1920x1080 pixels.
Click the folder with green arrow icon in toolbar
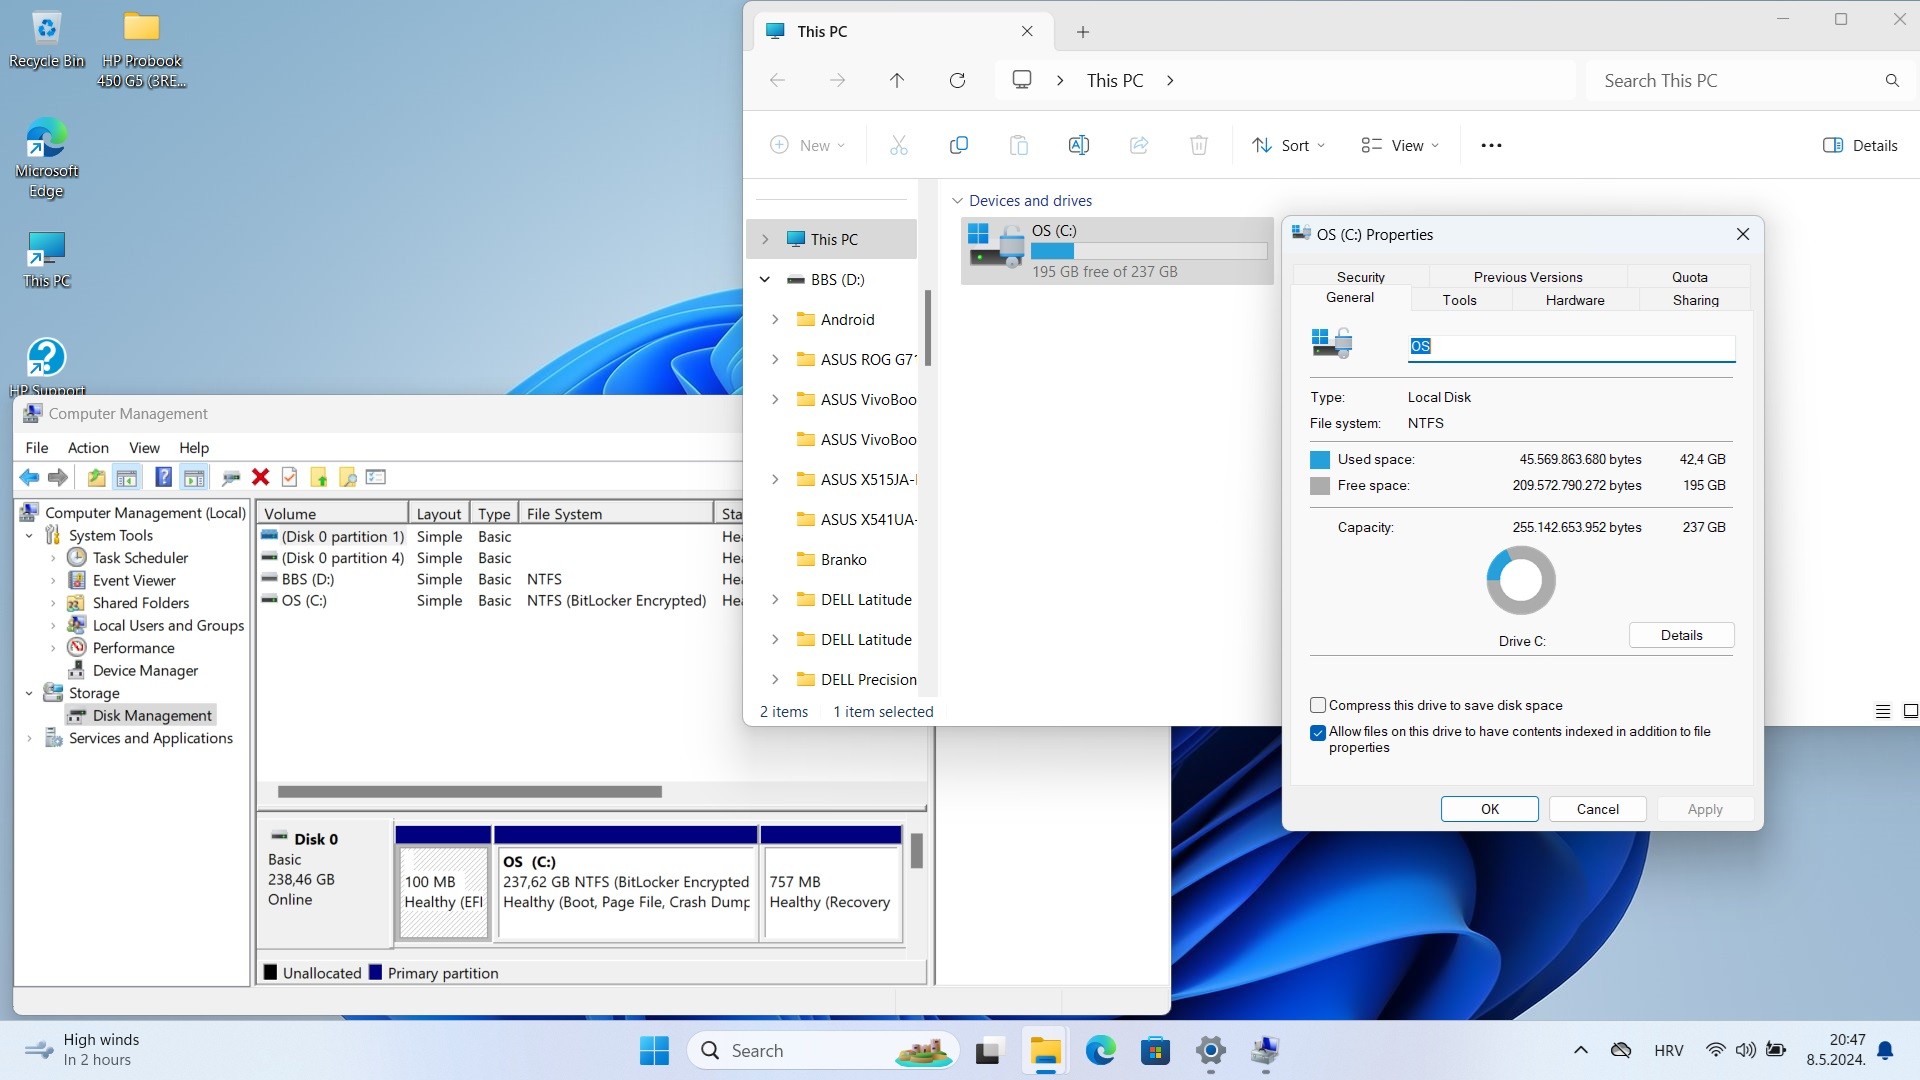coord(319,477)
